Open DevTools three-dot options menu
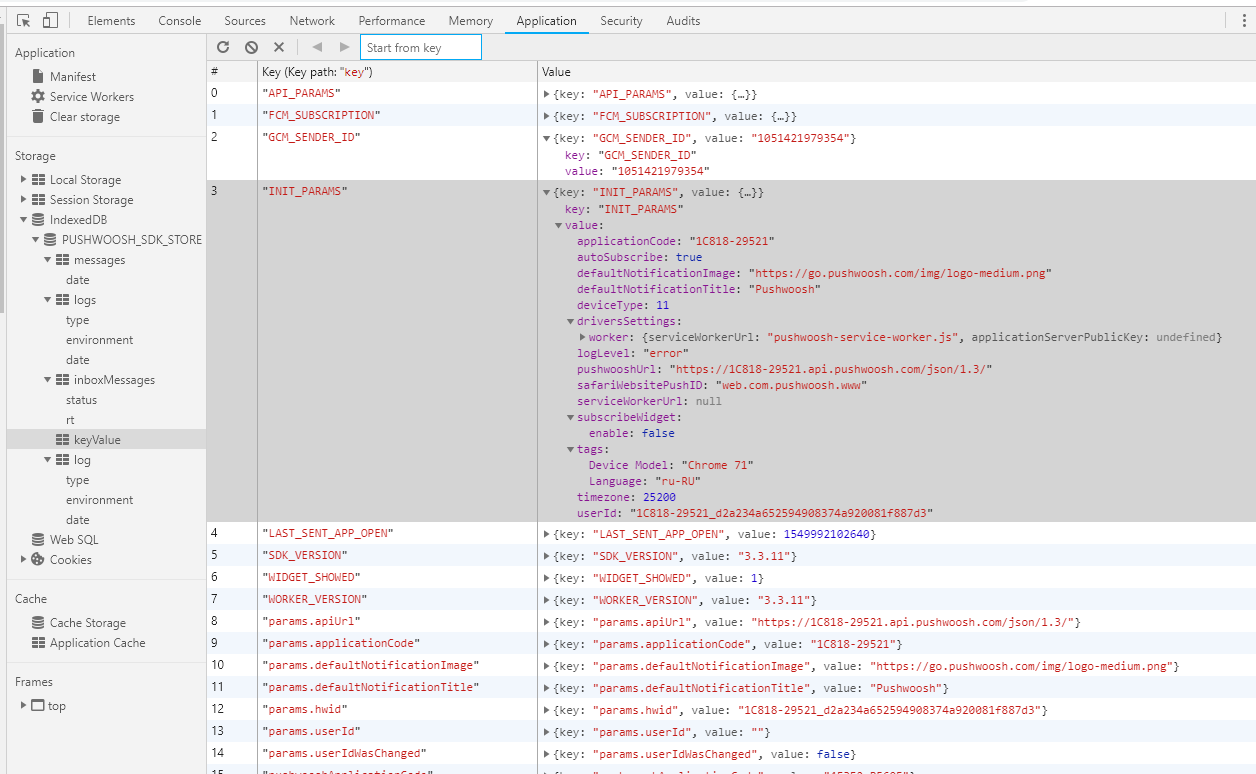Viewport: 1256px width, 774px height. pos(1245,20)
